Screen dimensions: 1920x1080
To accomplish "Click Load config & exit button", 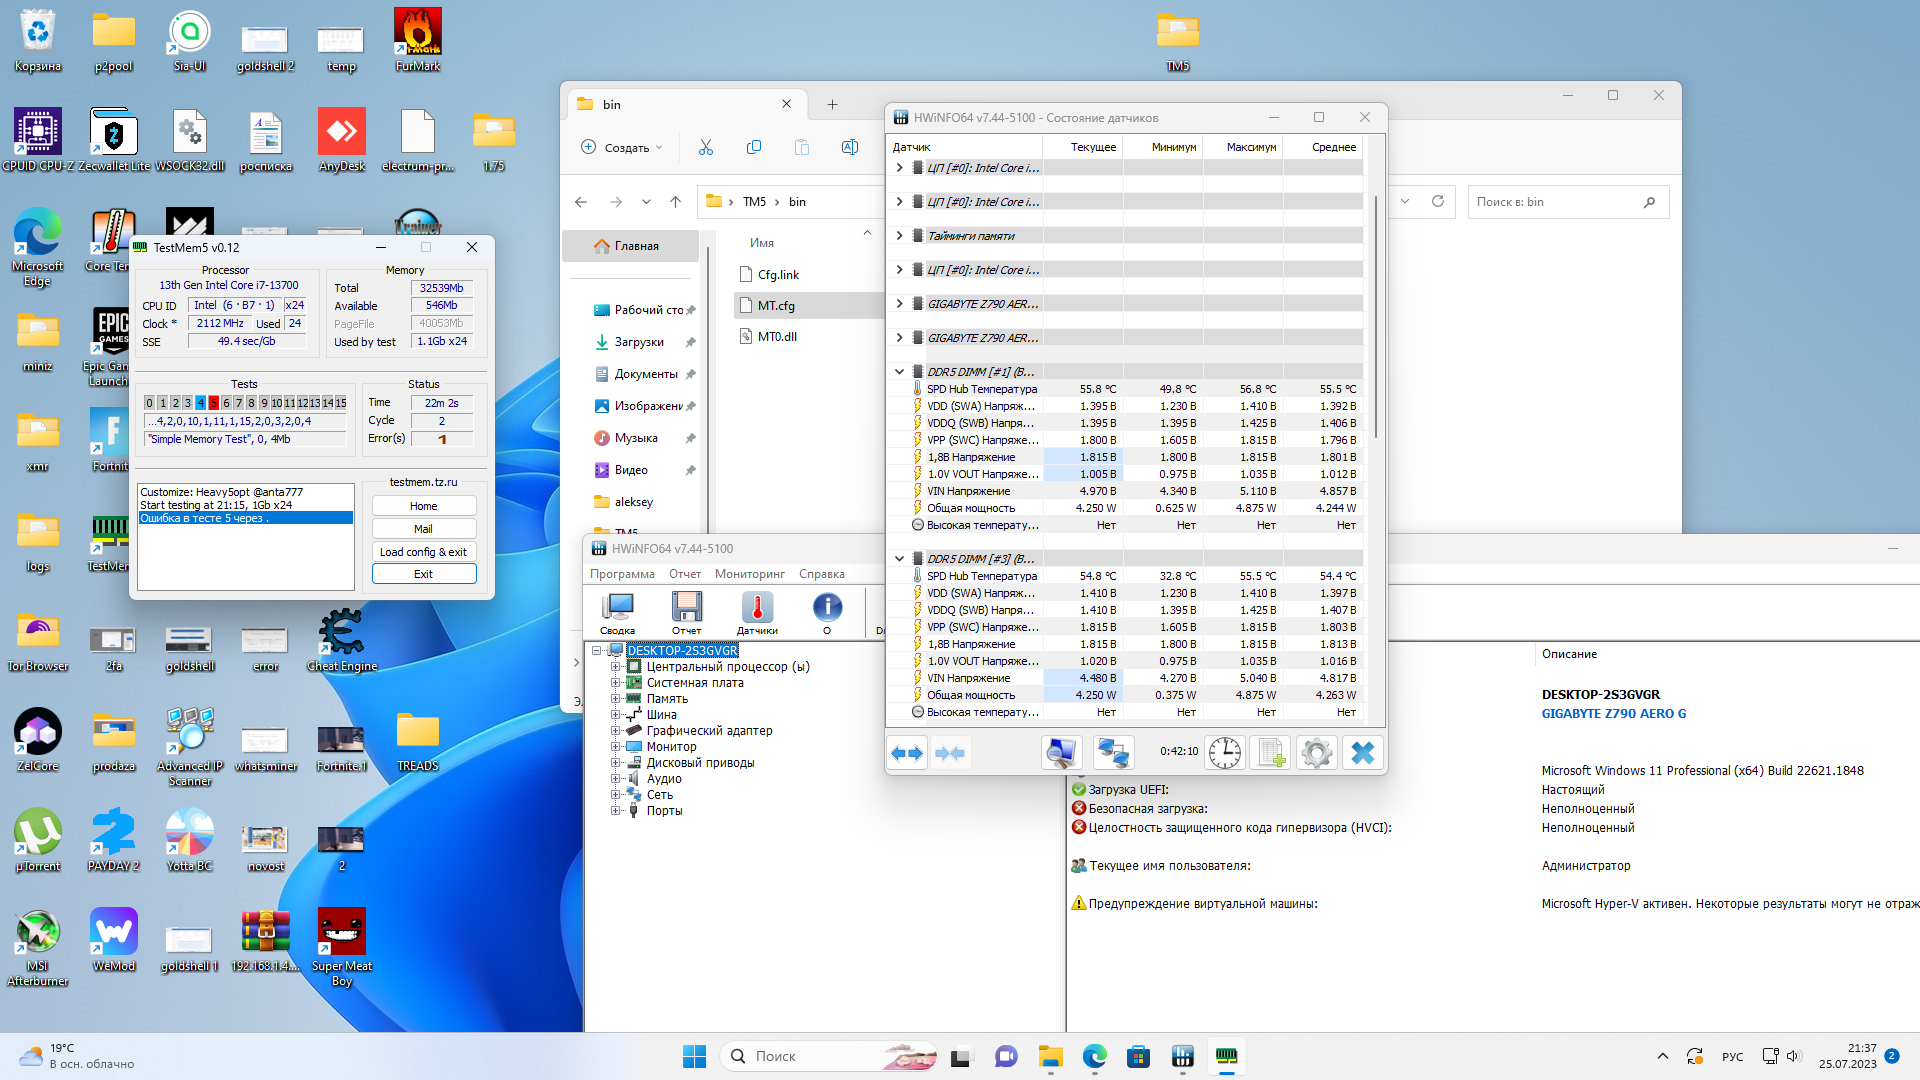I will [x=423, y=552].
